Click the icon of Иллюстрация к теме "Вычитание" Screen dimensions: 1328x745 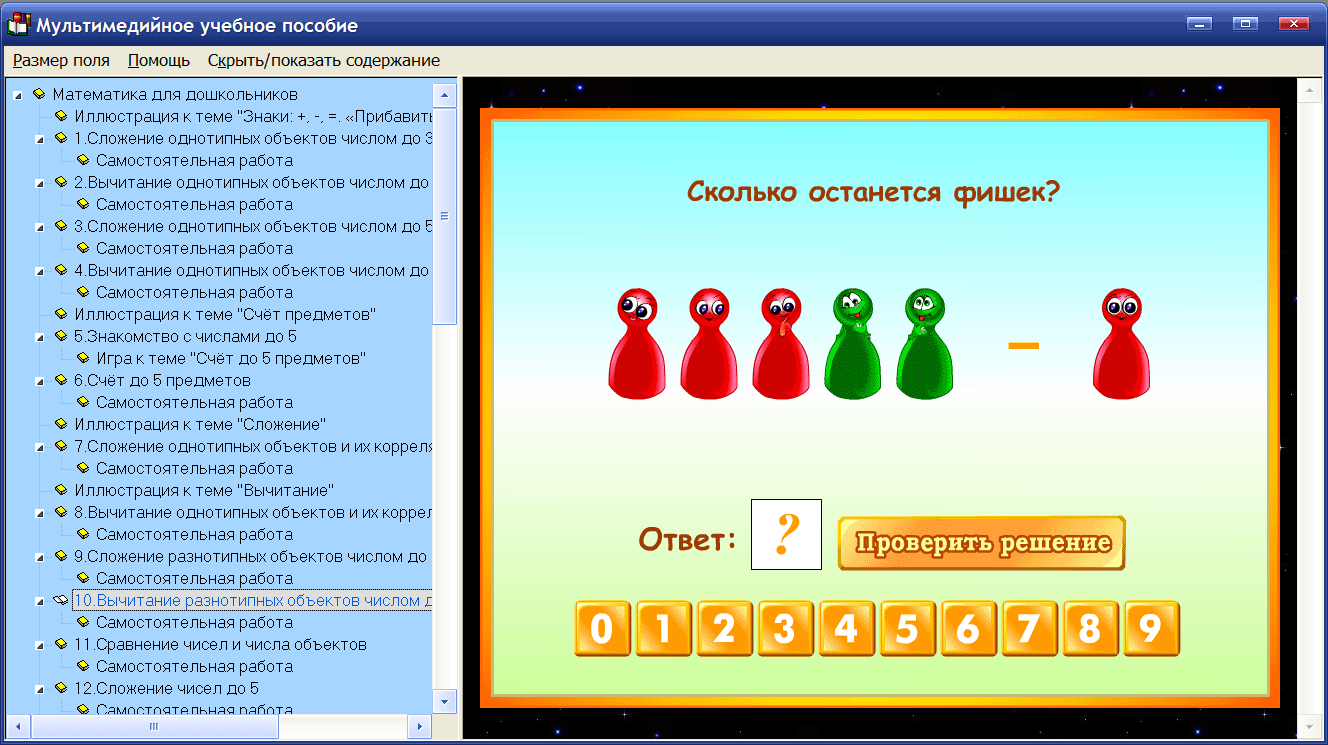(61, 490)
